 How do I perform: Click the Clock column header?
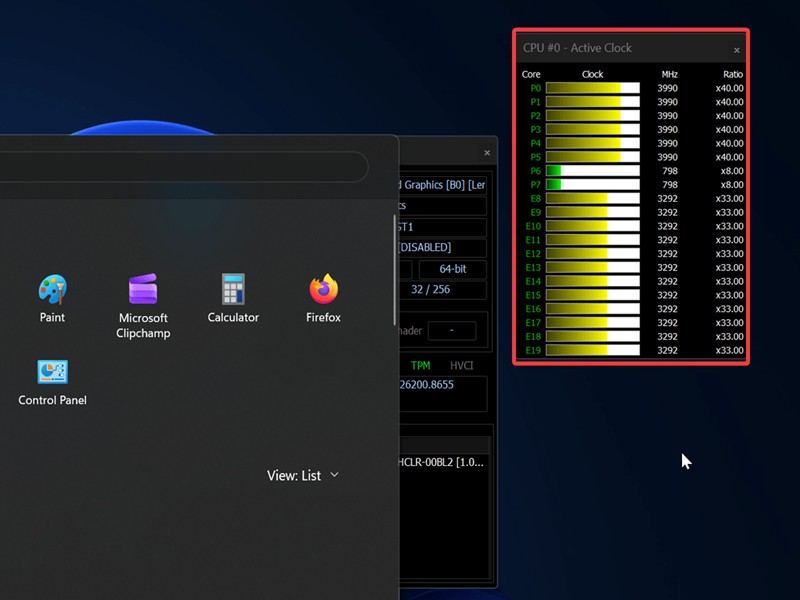click(592, 74)
